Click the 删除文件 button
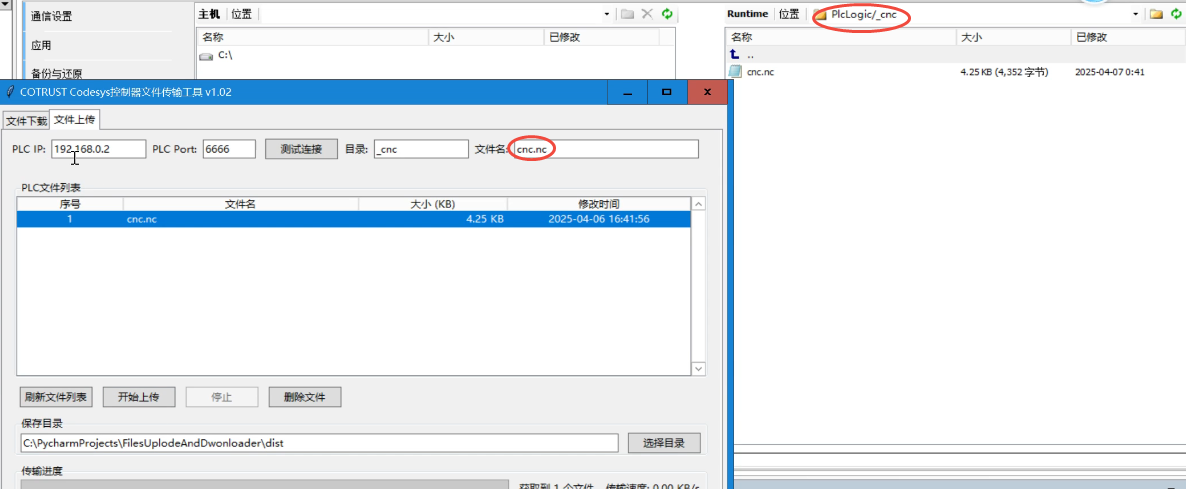 click(x=305, y=397)
